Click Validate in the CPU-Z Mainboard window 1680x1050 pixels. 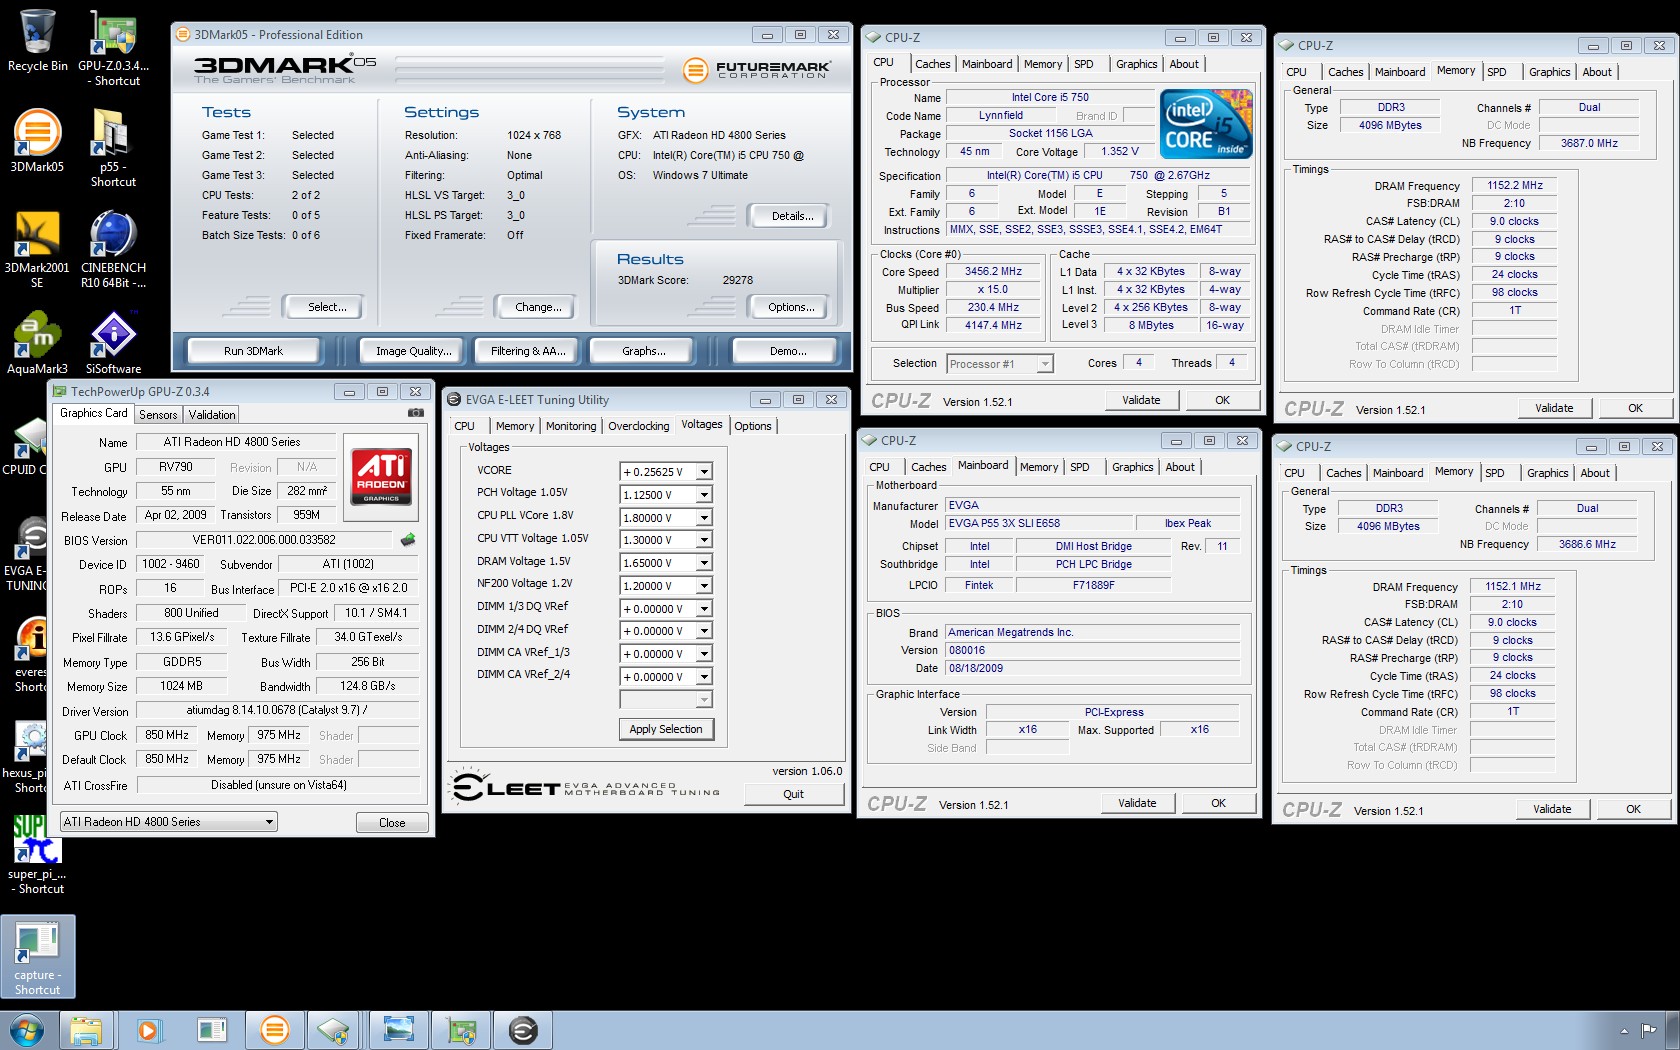(1137, 803)
